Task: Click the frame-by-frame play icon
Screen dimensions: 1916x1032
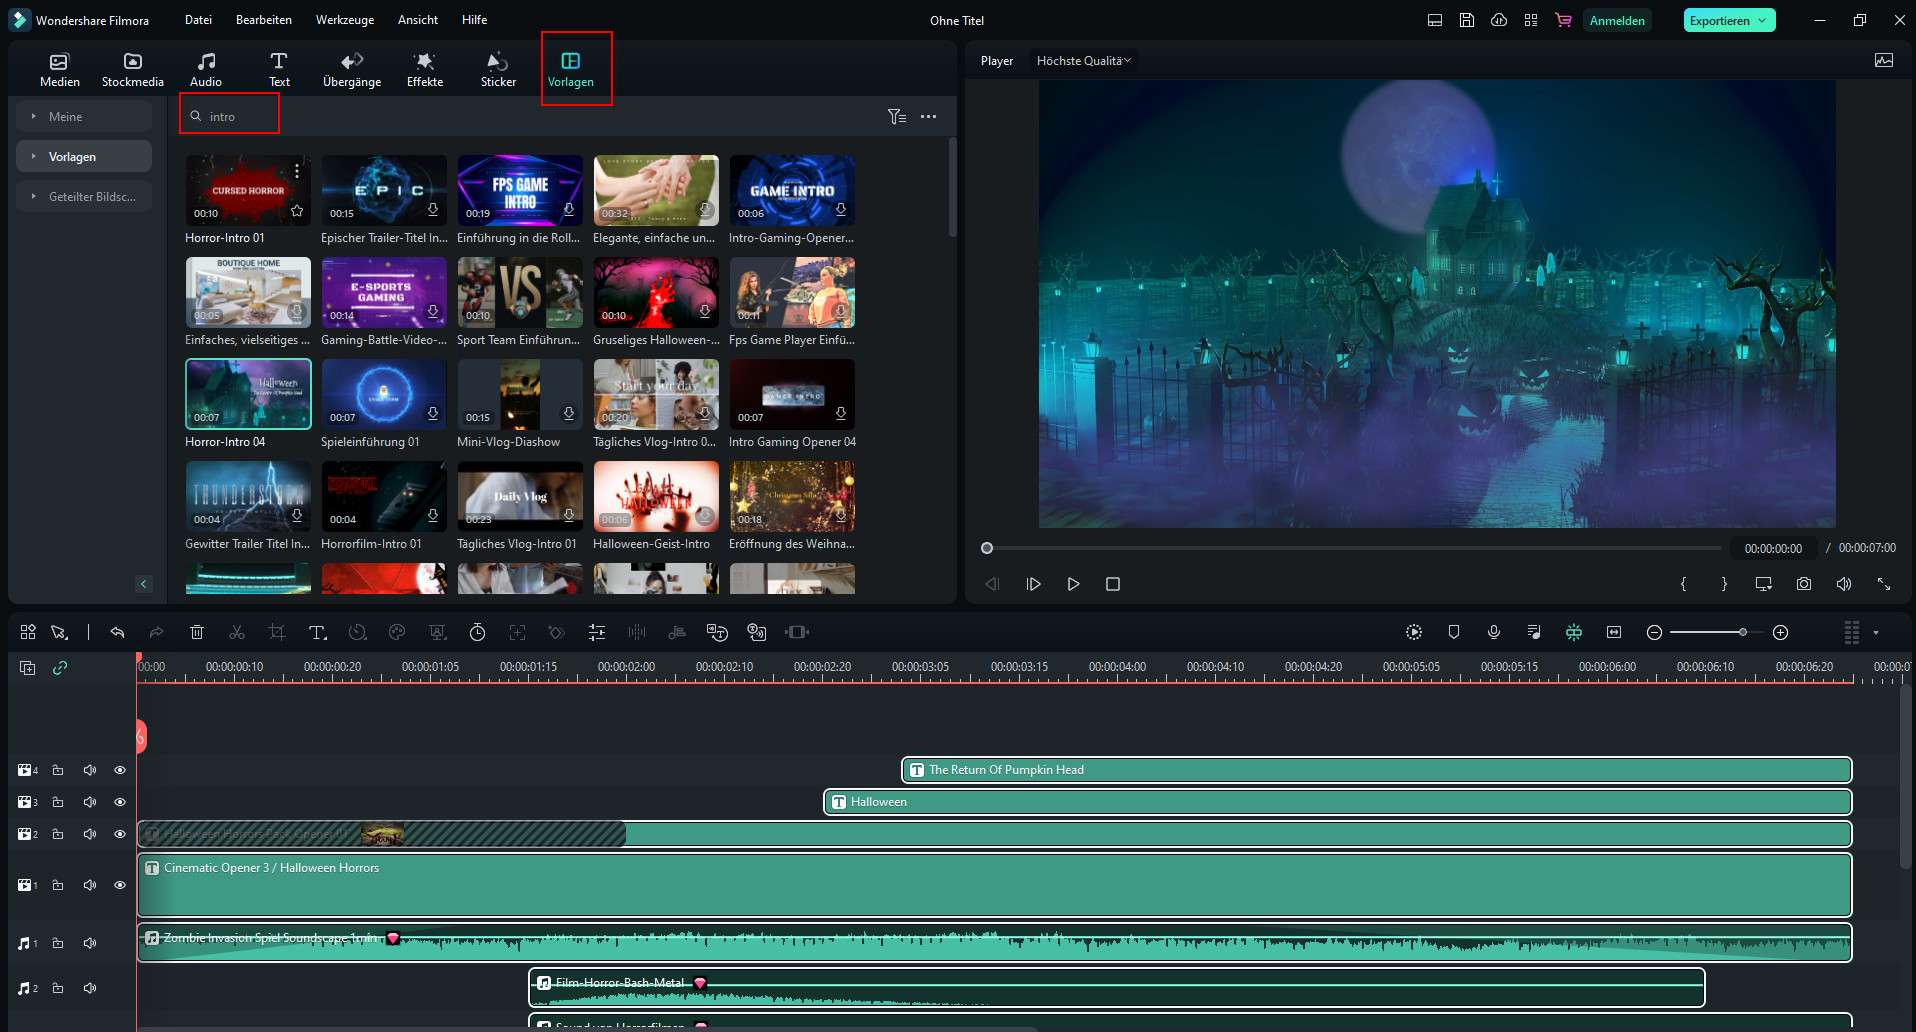Action: (x=1033, y=584)
